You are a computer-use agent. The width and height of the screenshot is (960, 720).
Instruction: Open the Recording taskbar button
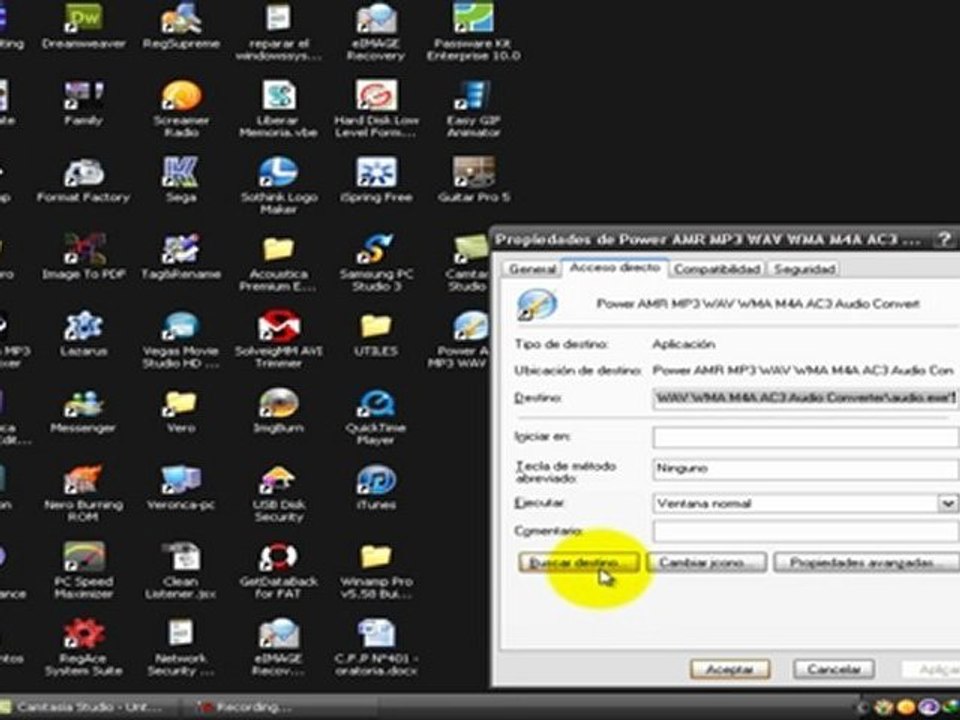coord(279,707)
